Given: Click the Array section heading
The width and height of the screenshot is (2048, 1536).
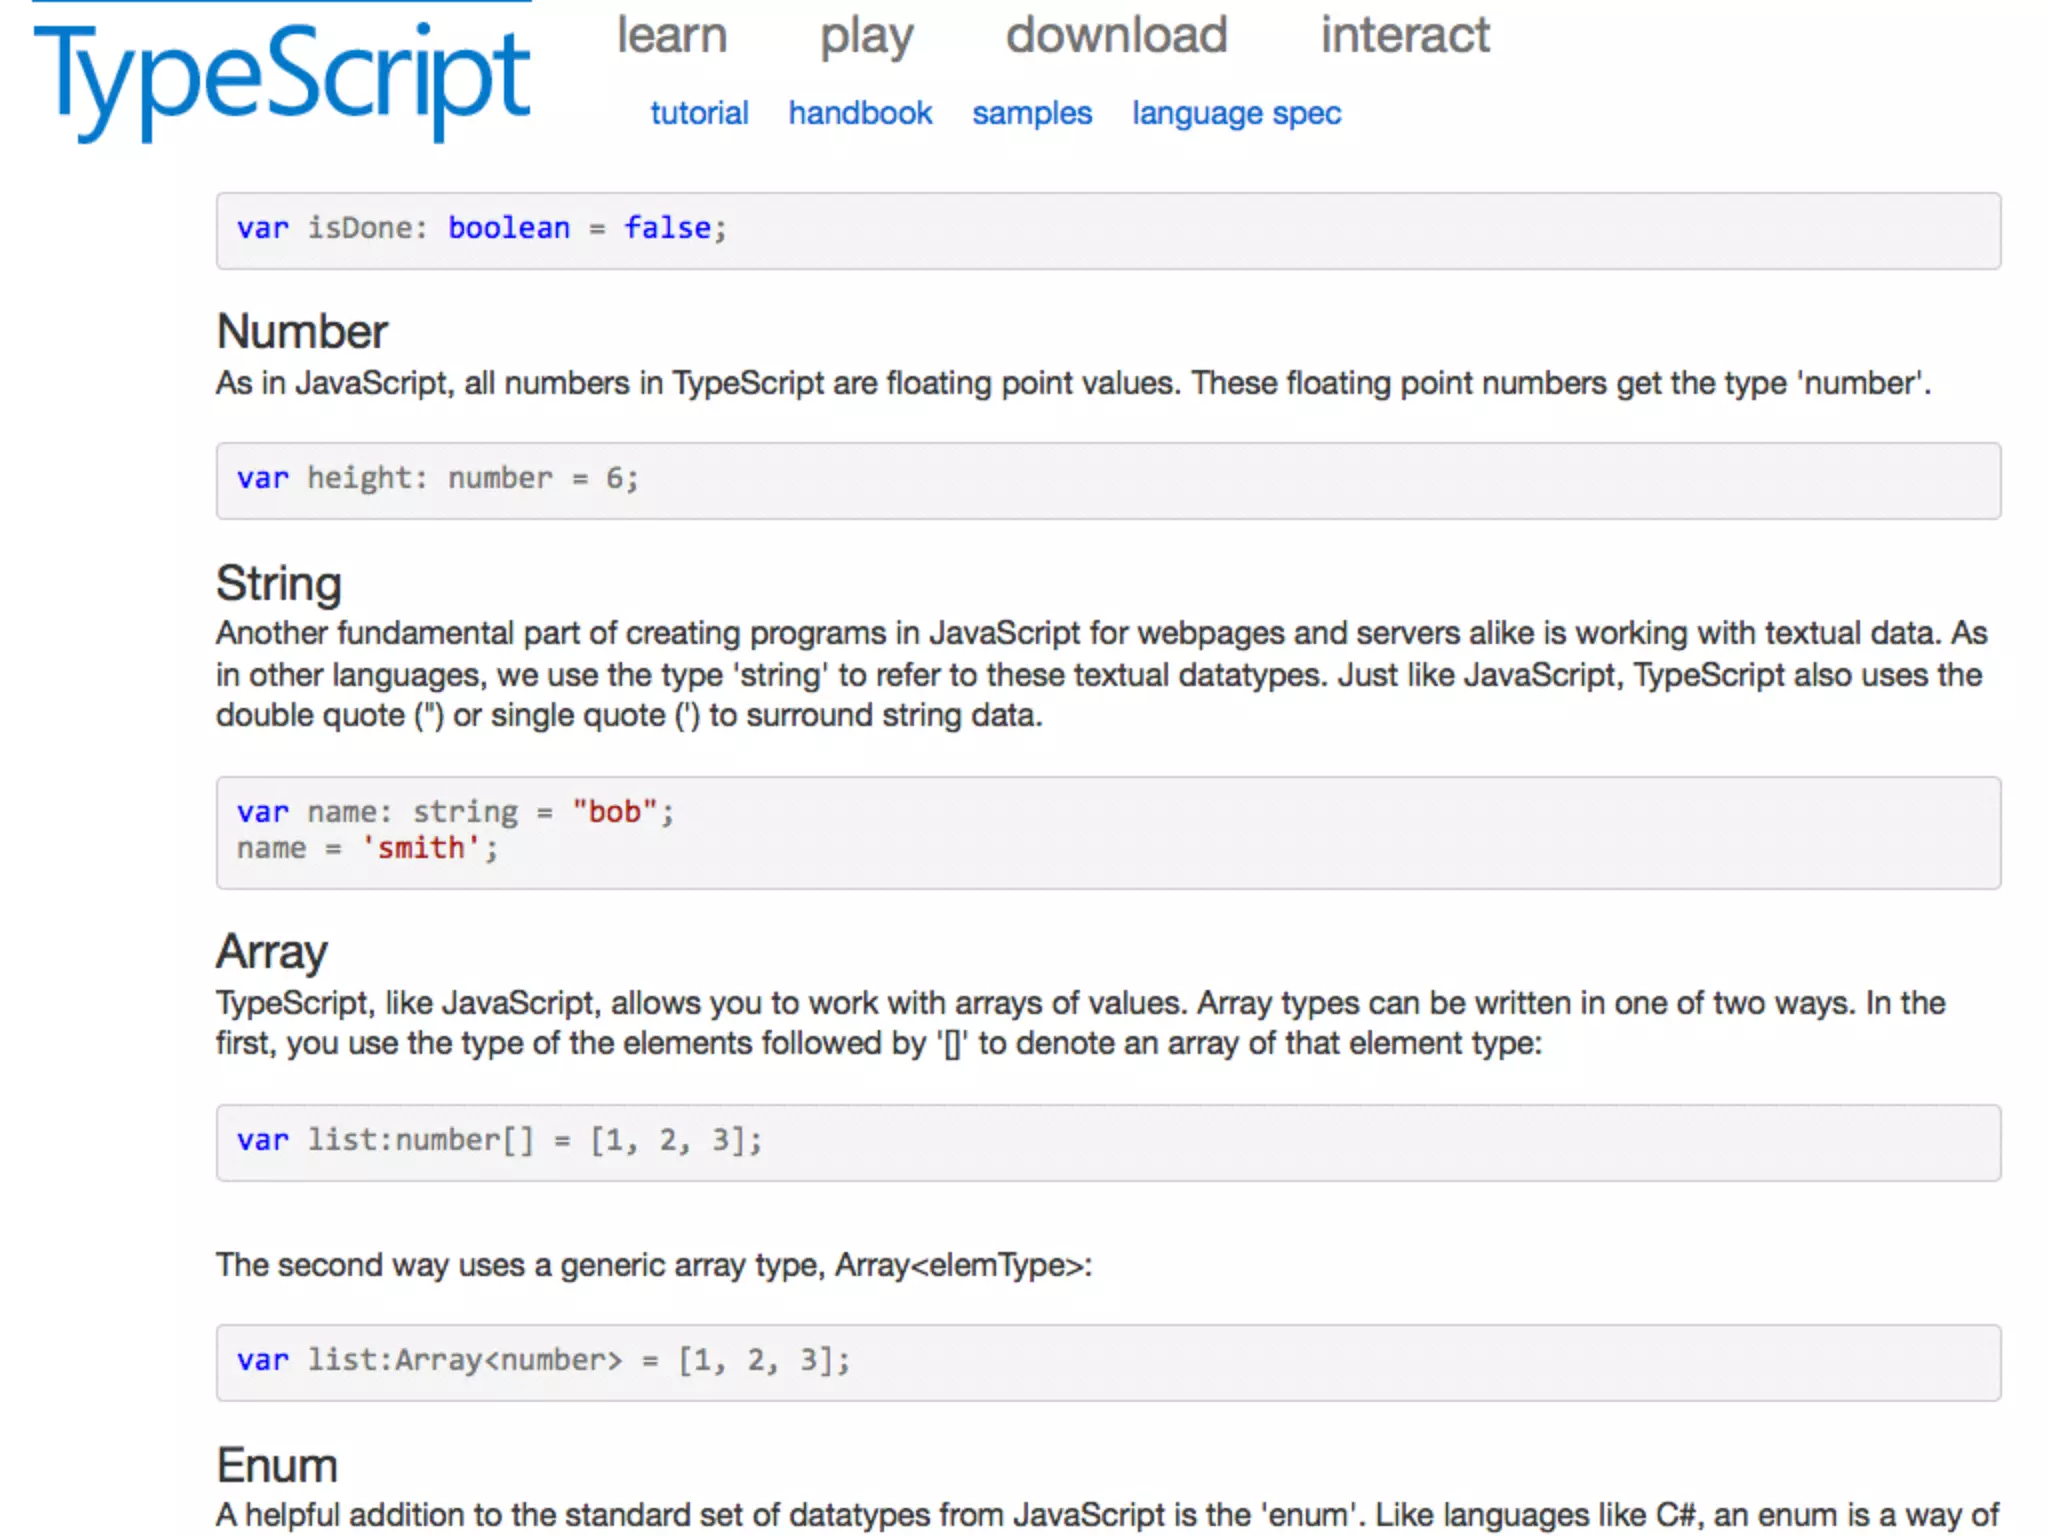Looking at the screenshot, I should click(272, 951).
